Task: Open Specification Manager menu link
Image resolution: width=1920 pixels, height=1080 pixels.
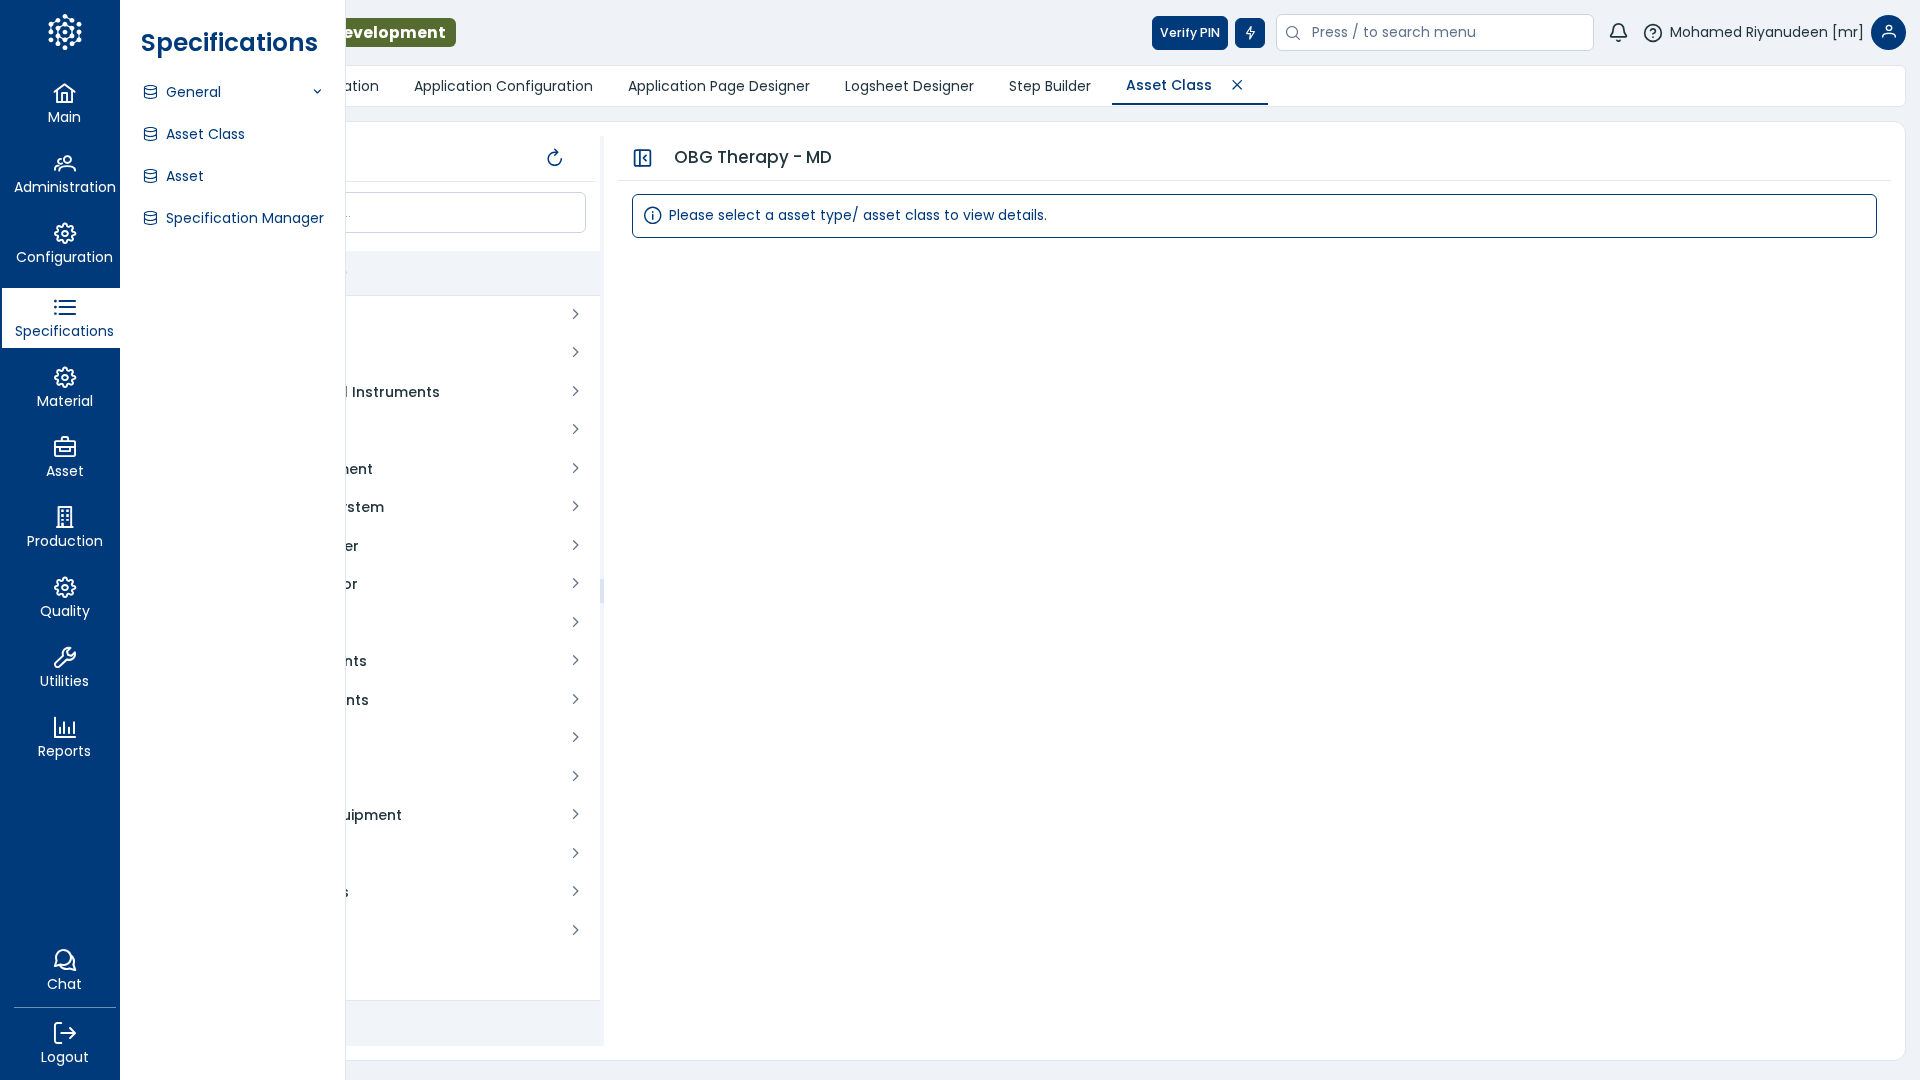Action: tap(244, 218)
